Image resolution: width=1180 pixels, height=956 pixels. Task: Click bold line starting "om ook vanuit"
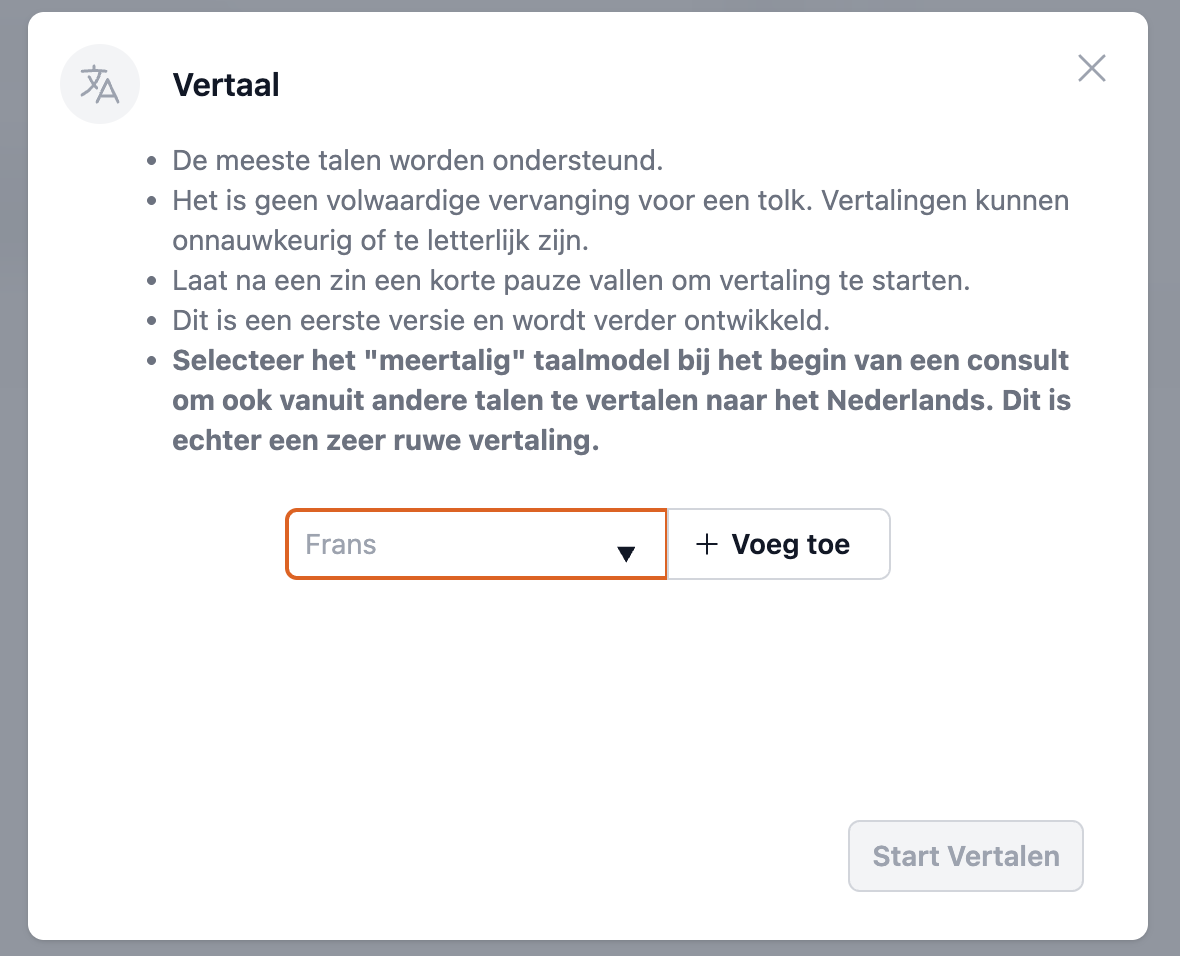tap(620, 400)
